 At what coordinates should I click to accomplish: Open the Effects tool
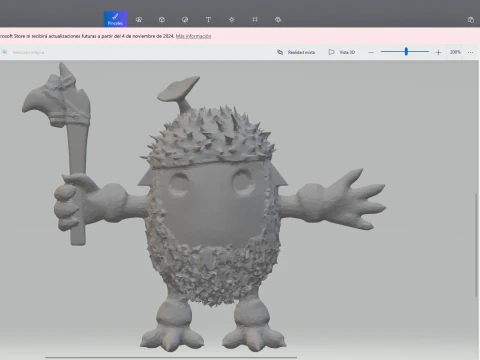coord(232,20)
